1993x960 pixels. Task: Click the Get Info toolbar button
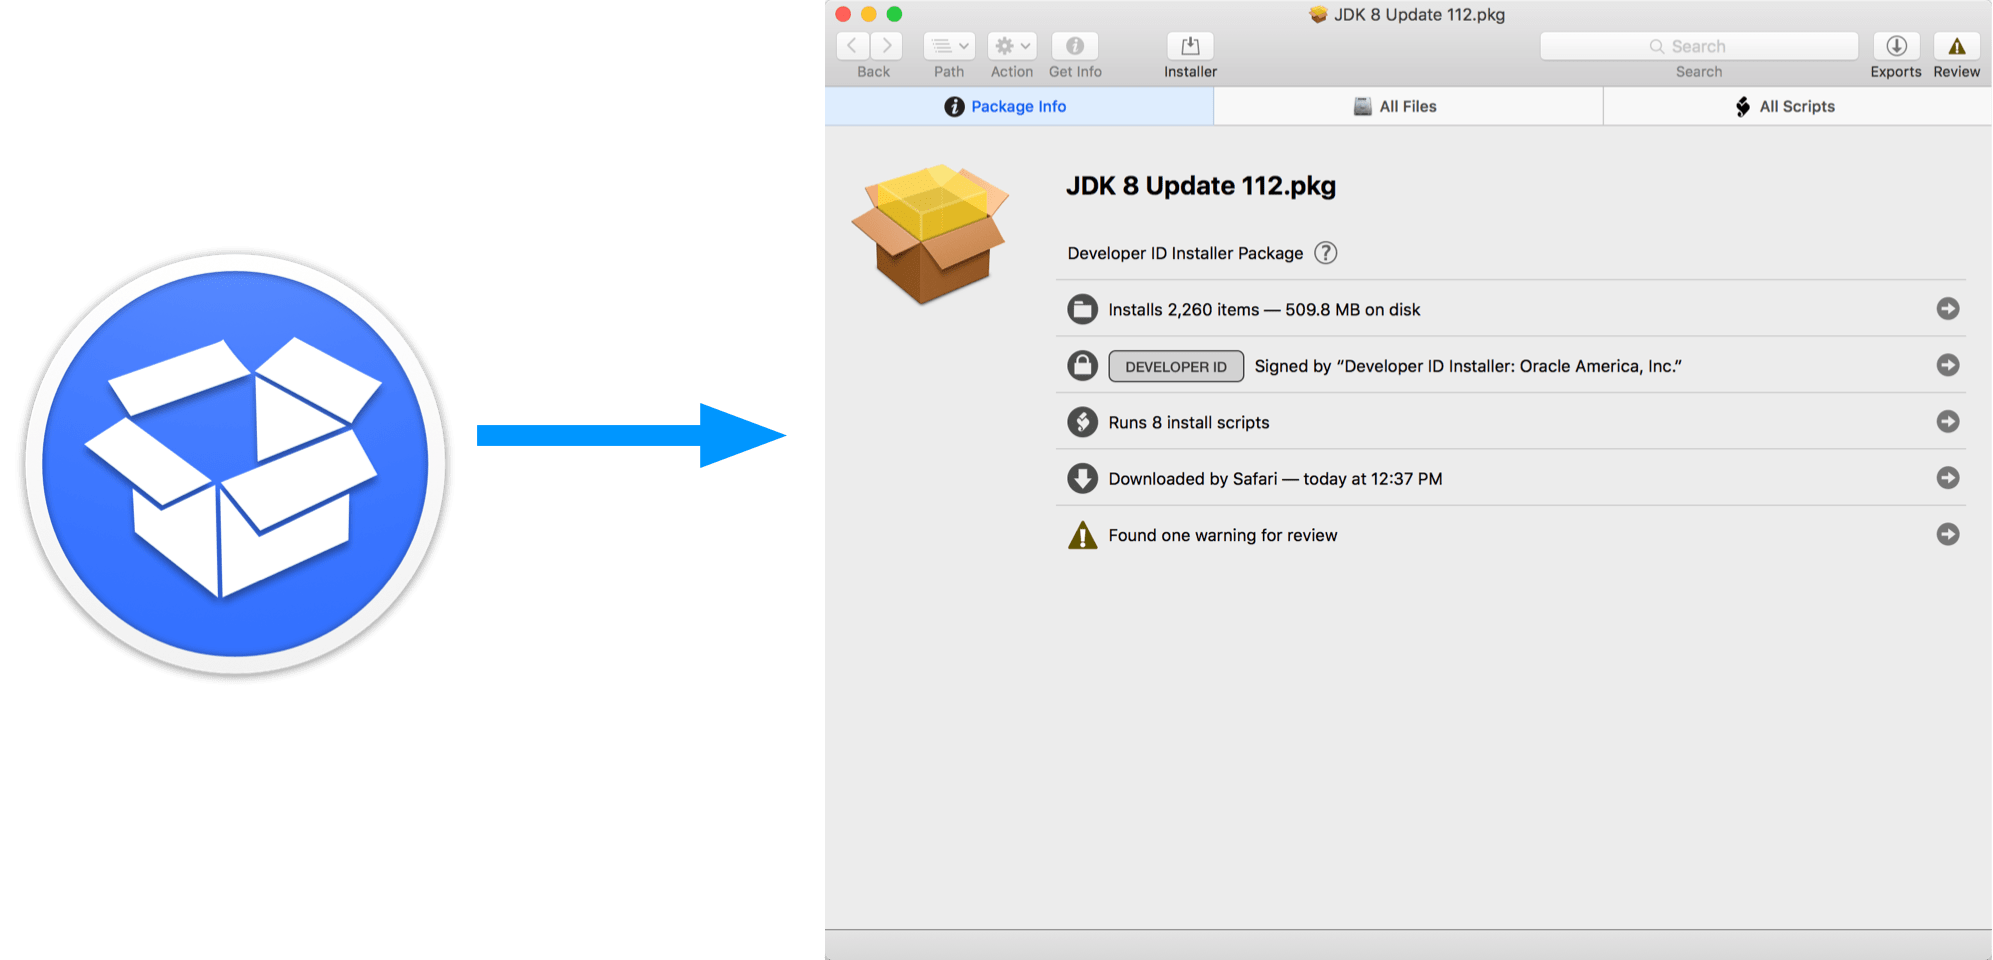(1075, 46)
